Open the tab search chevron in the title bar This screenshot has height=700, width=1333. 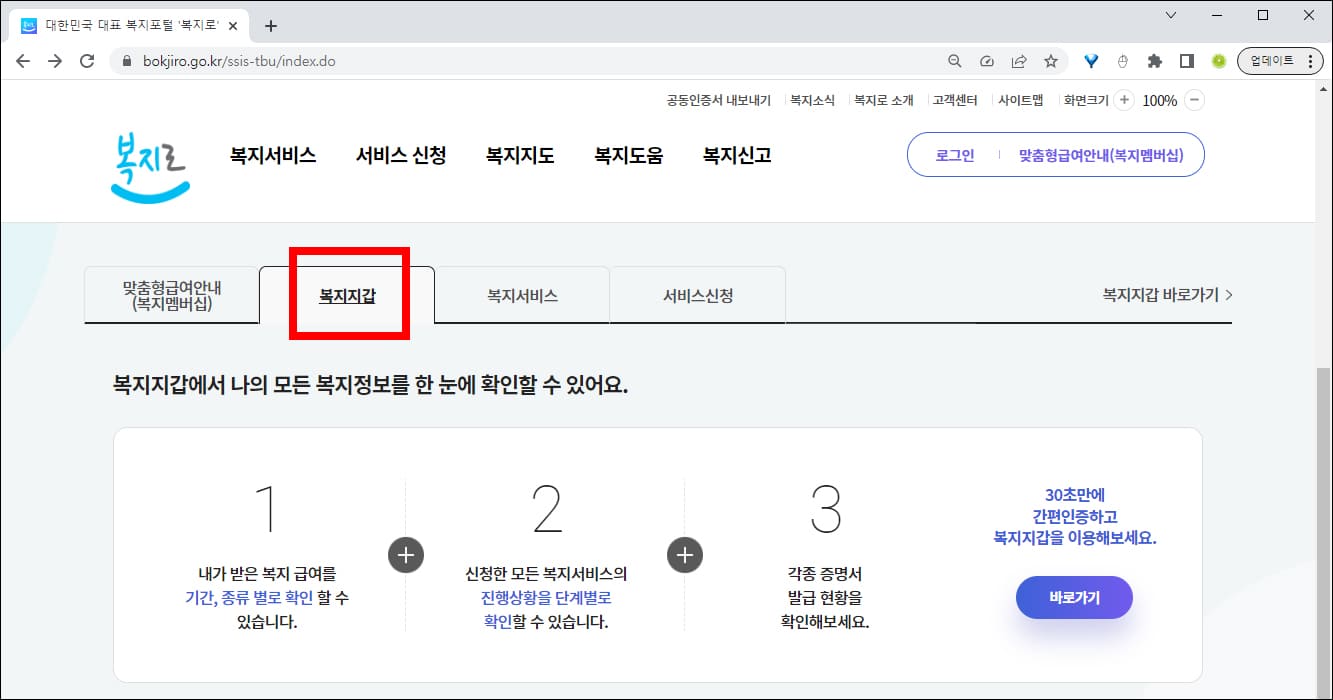click(1172, 15)
